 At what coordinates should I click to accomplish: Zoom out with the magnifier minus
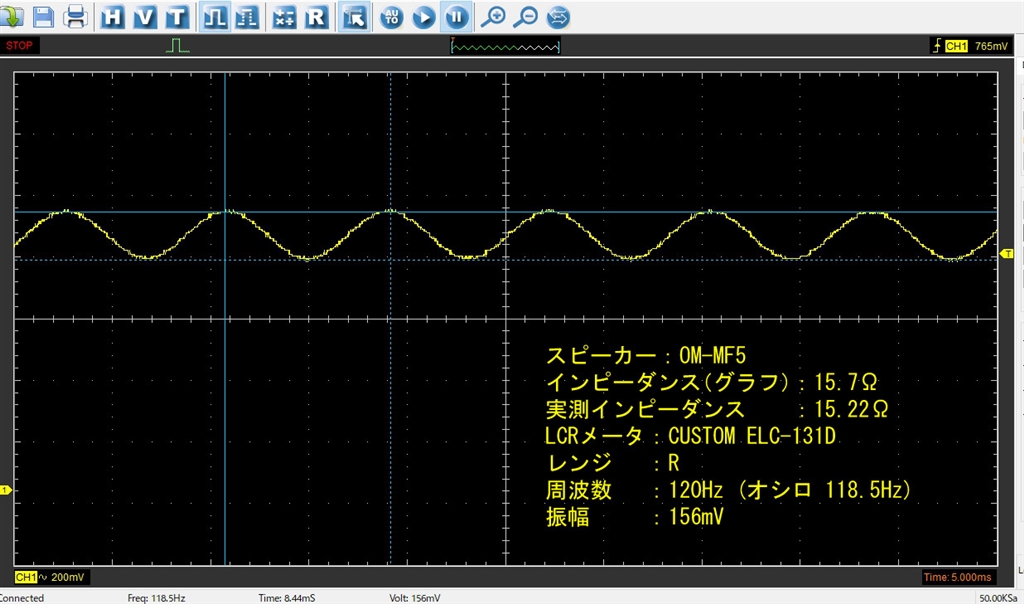click(526, 17)
